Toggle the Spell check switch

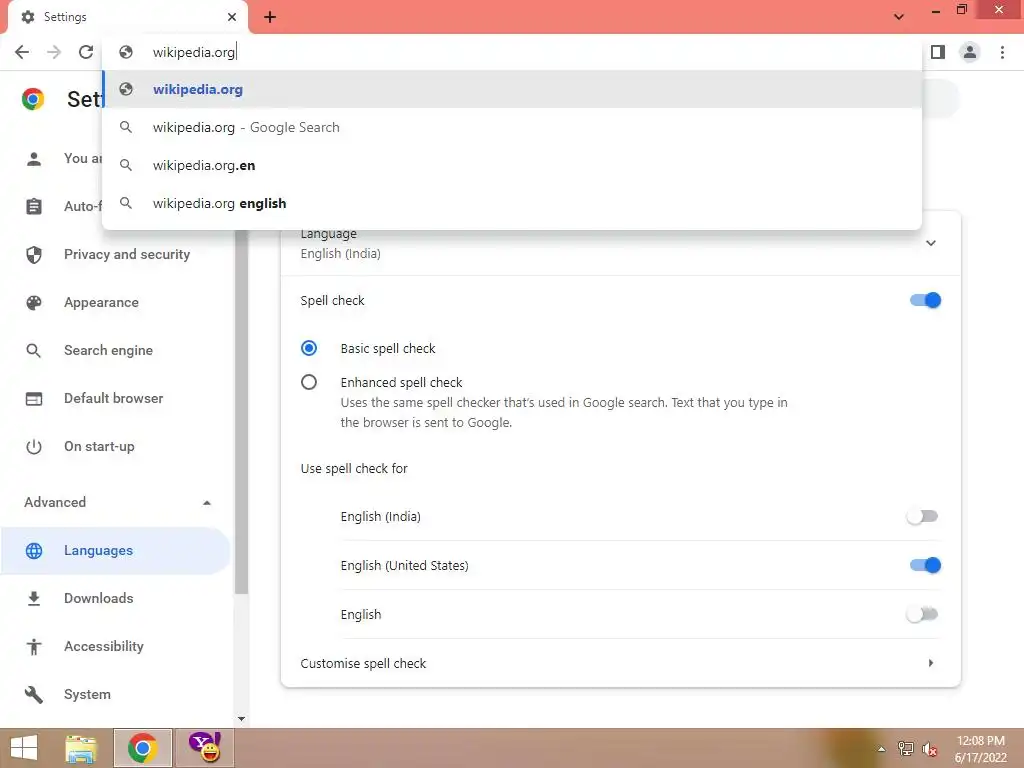pyautogui.click(x=925, y=300)
